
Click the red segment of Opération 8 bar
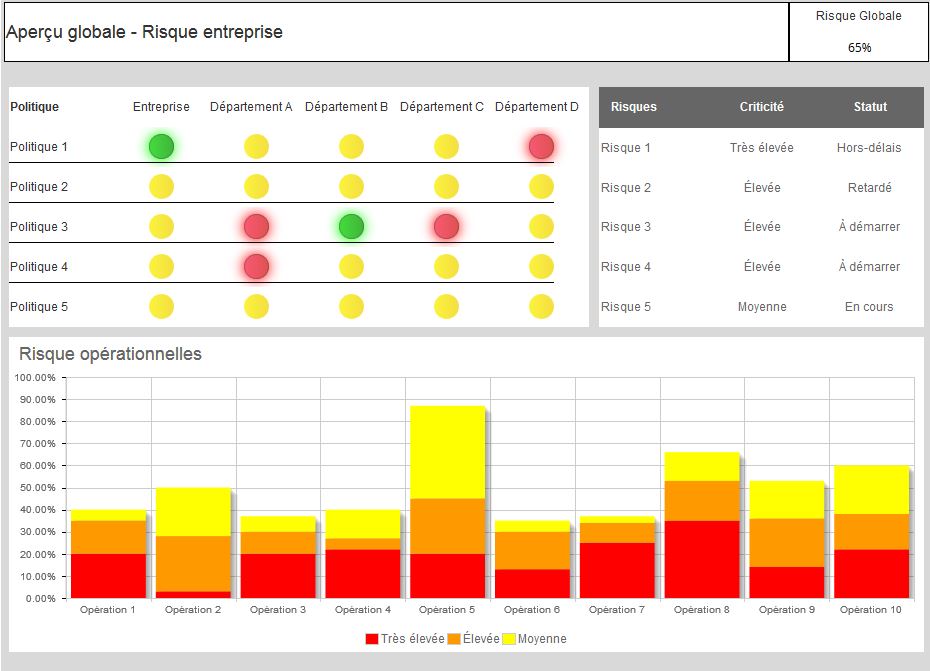(x=702, y=559)
